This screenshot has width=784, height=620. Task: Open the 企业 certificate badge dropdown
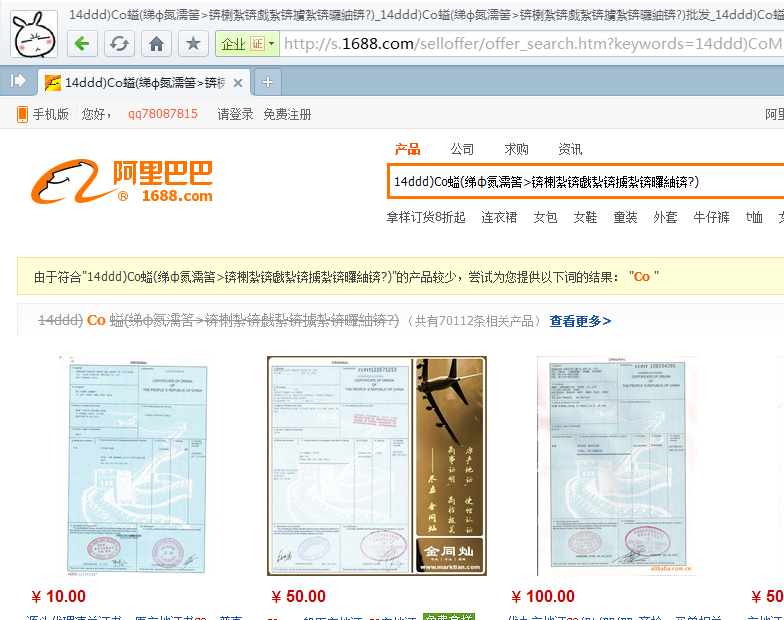pyautogui.click(x=247, y=44)
